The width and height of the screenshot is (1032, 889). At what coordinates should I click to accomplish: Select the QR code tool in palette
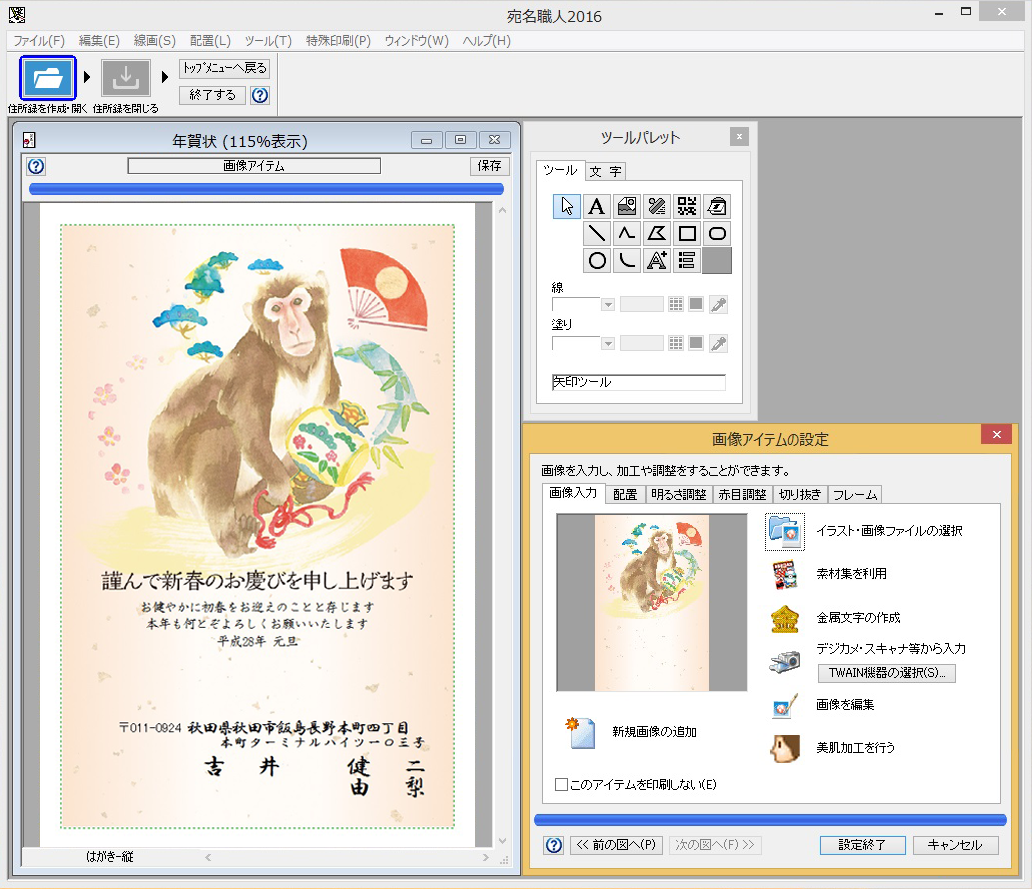click(x=687, y=207)
